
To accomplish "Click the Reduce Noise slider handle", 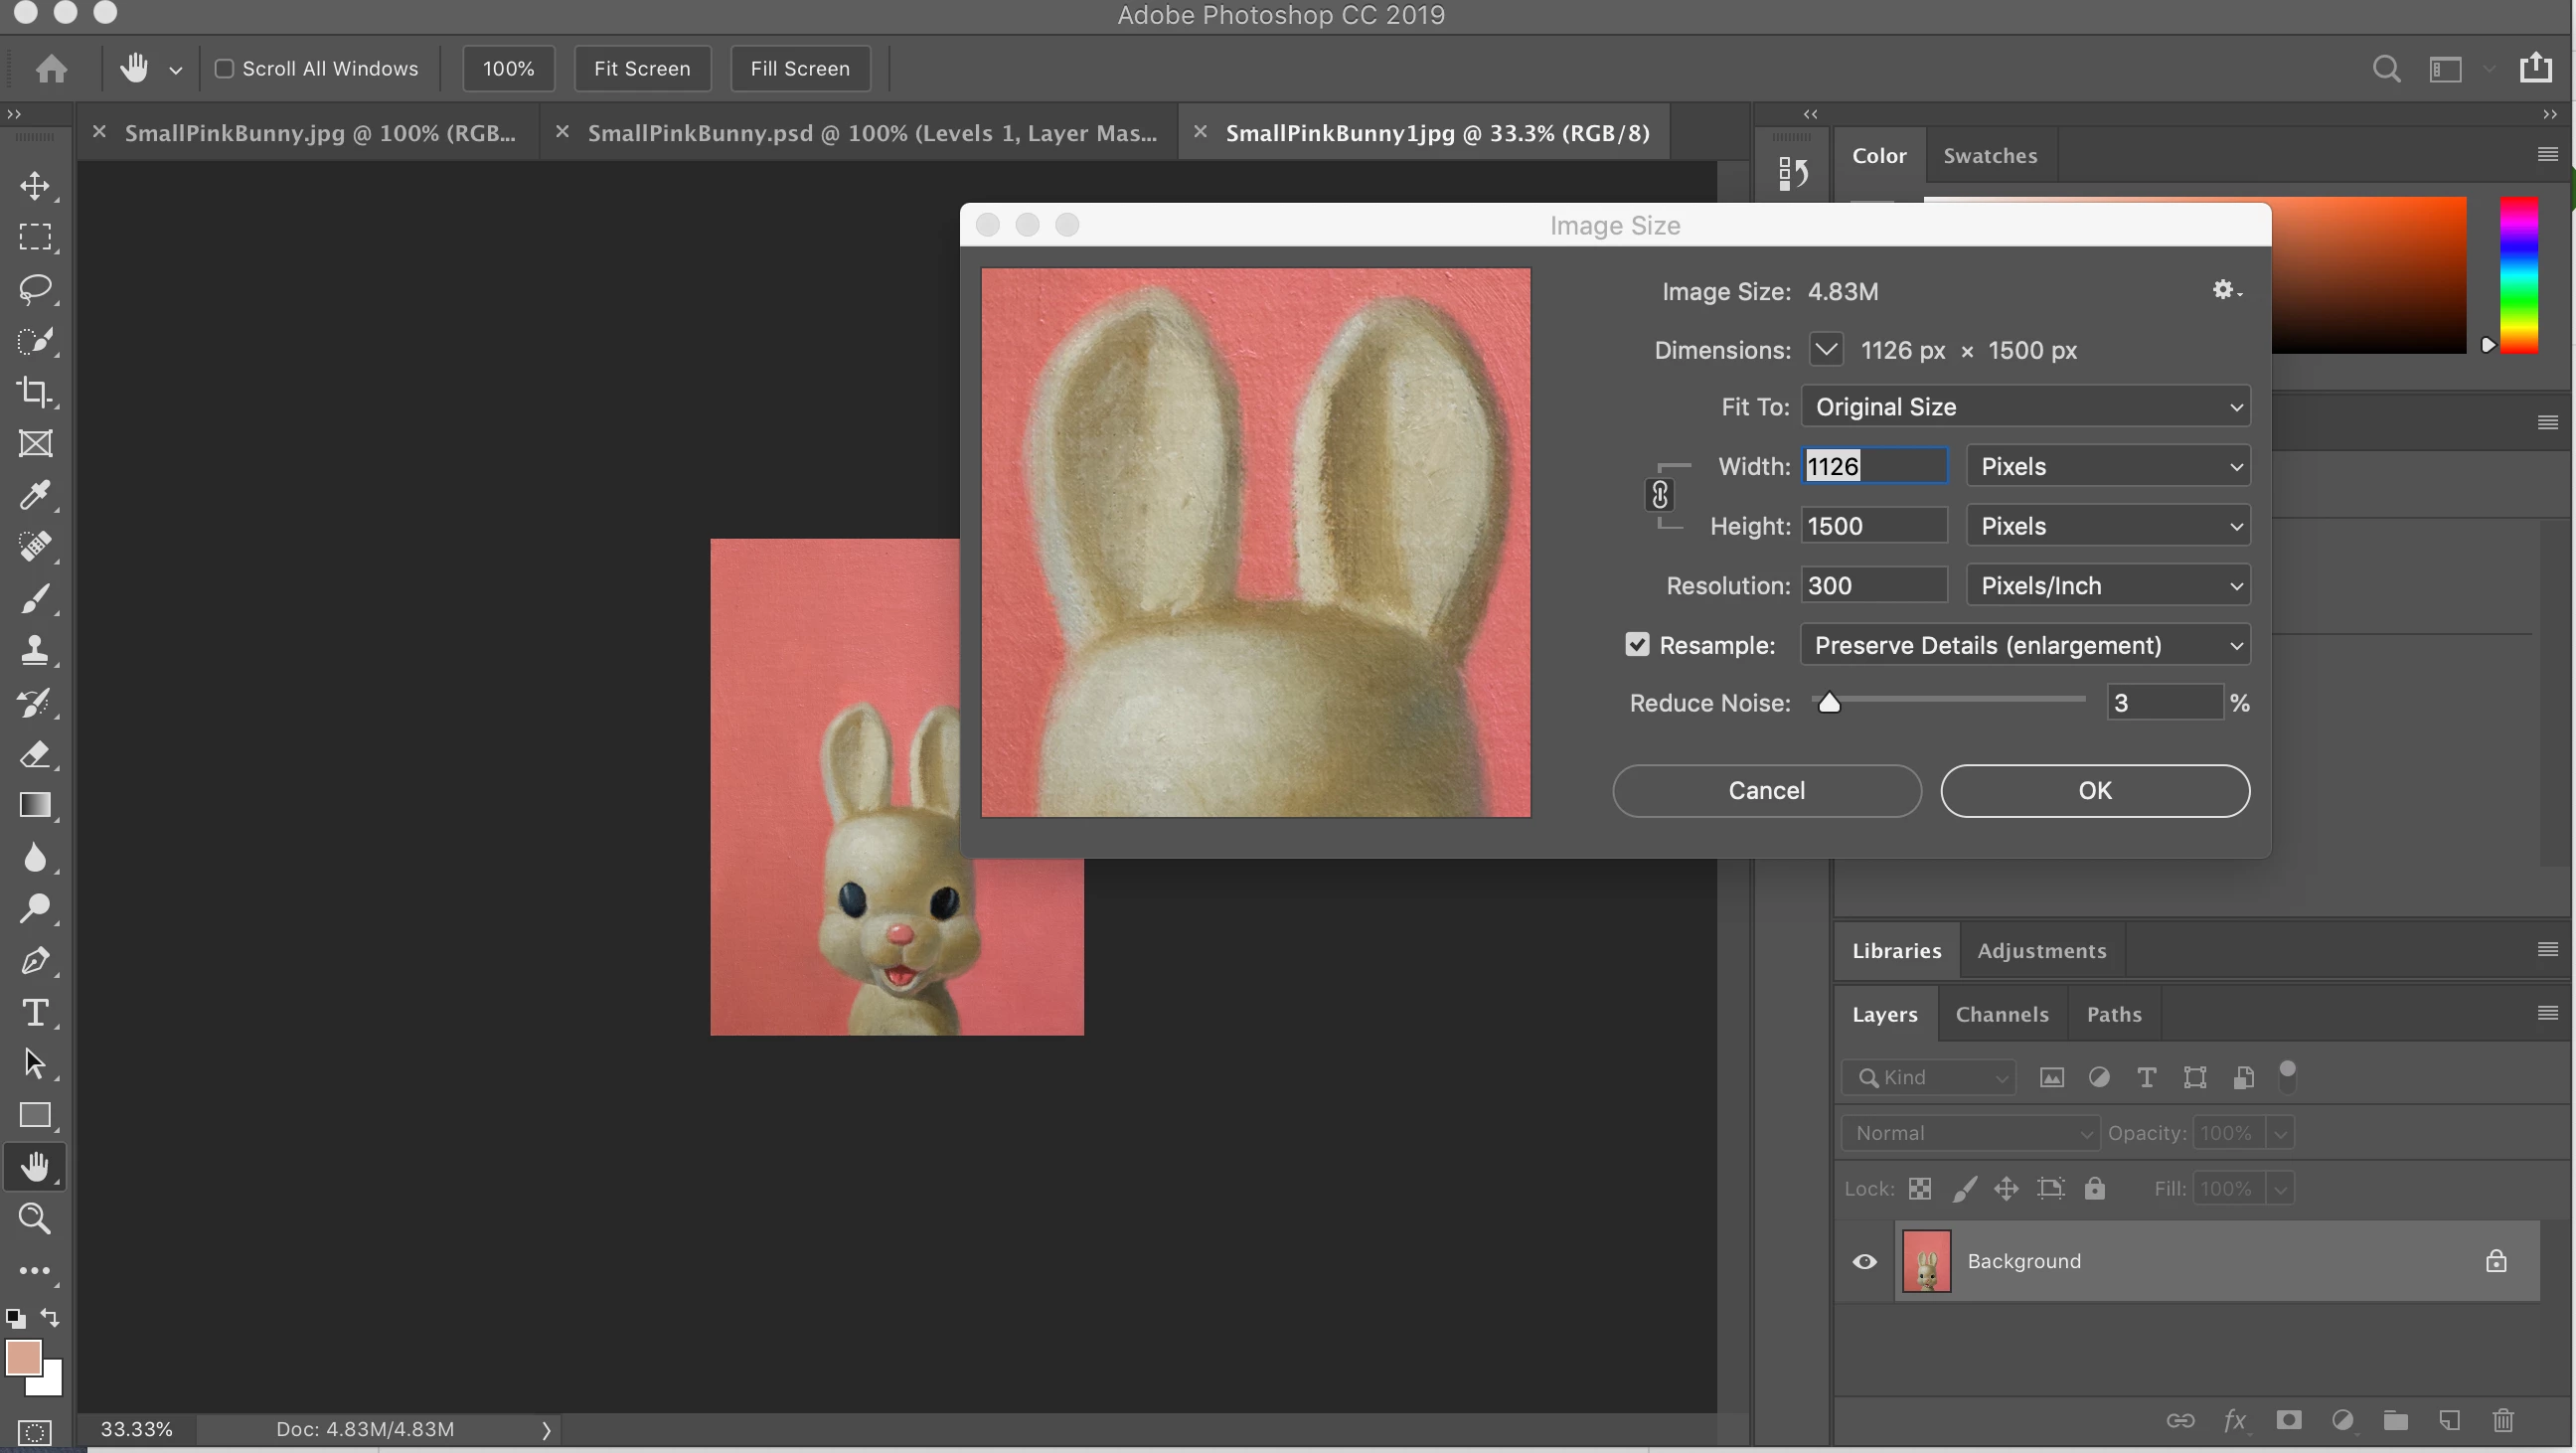I will (1829, 703).
